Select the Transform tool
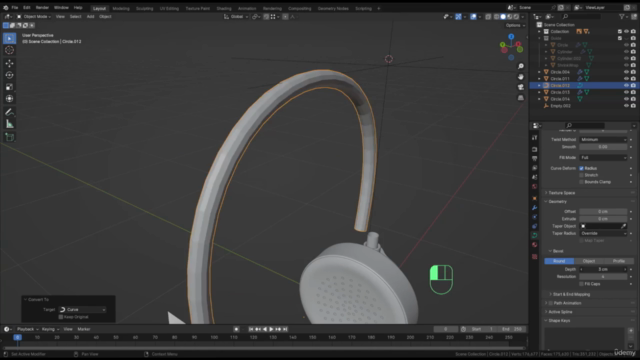This screenshot has height=360, width=640. (9, 99)
